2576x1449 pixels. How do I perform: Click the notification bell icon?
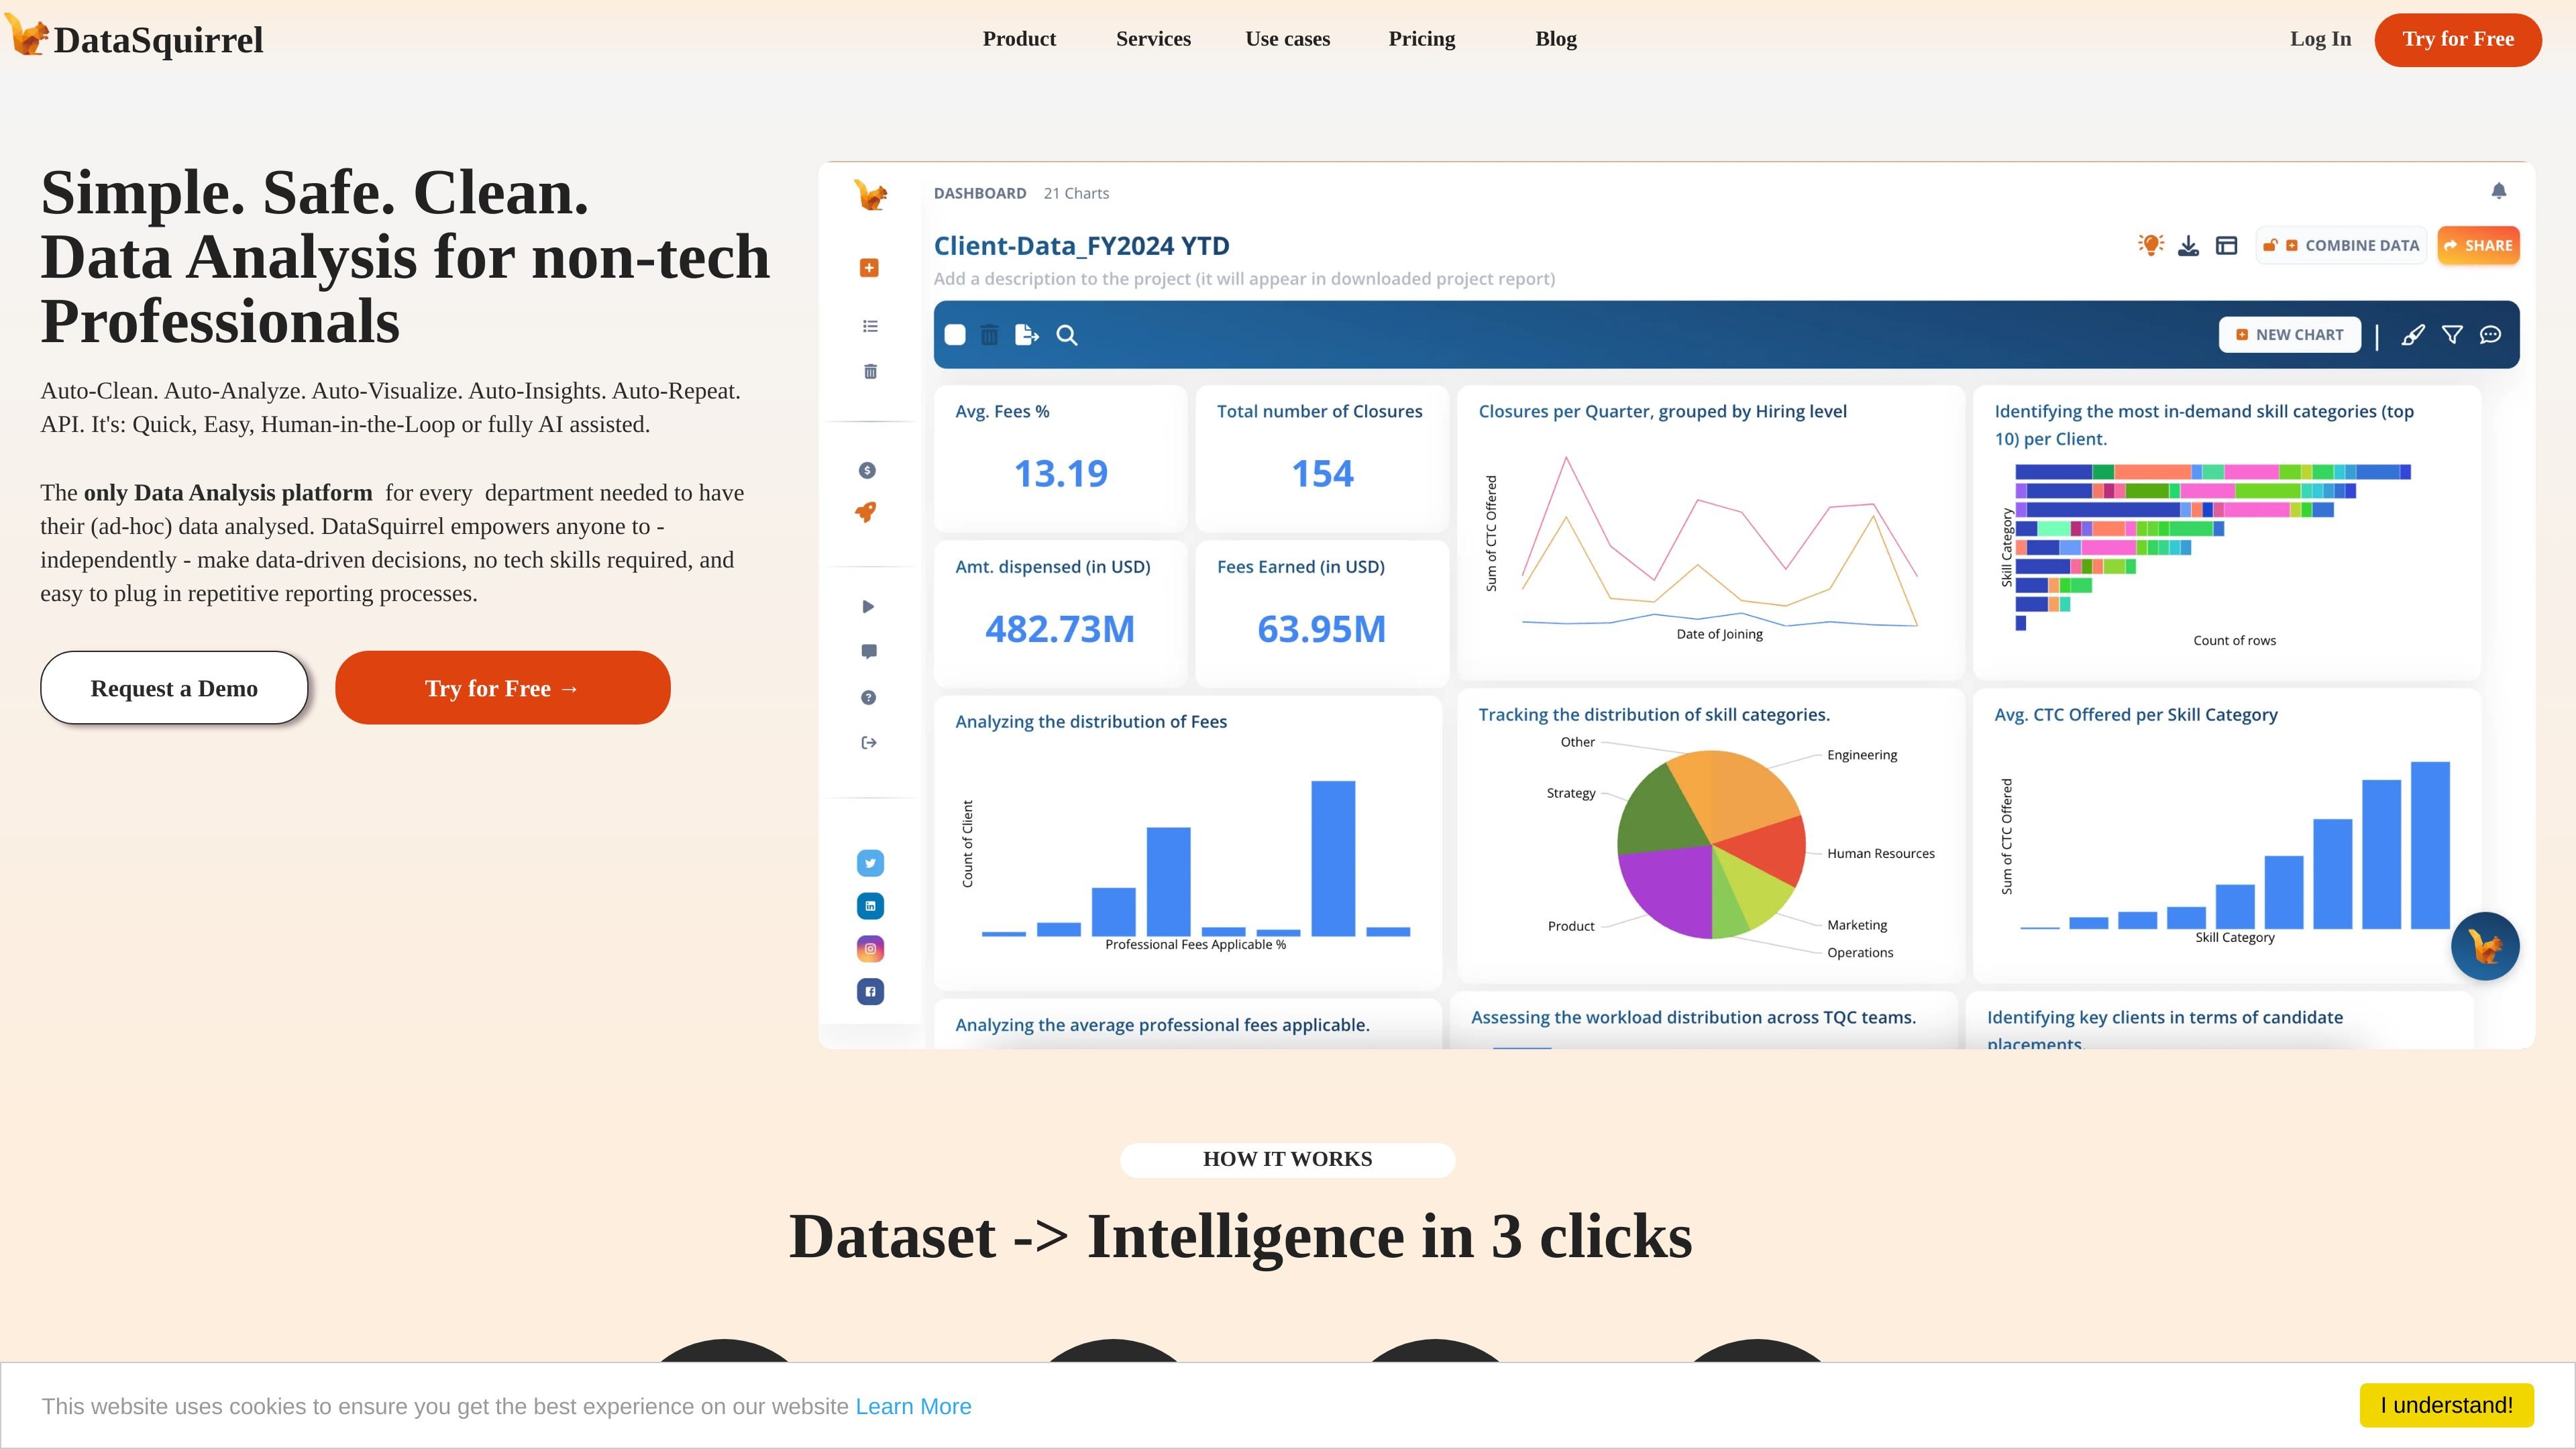tap(2499, 191)
